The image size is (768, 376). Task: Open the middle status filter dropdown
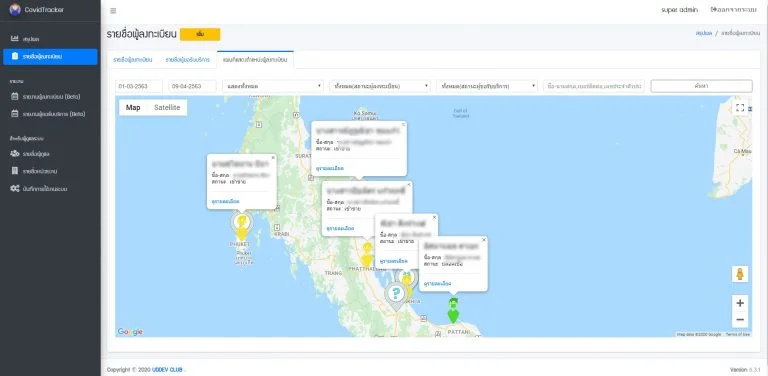tap(380, 86)
